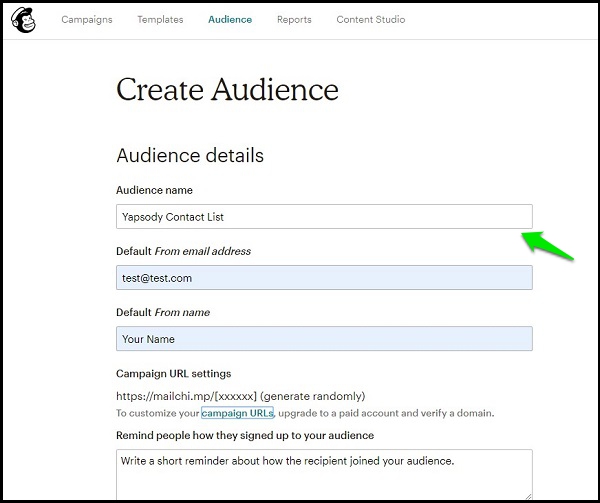Viewport: 600px width, 503px height.
Task: Click the signup reminder text area
Action: 324,474
